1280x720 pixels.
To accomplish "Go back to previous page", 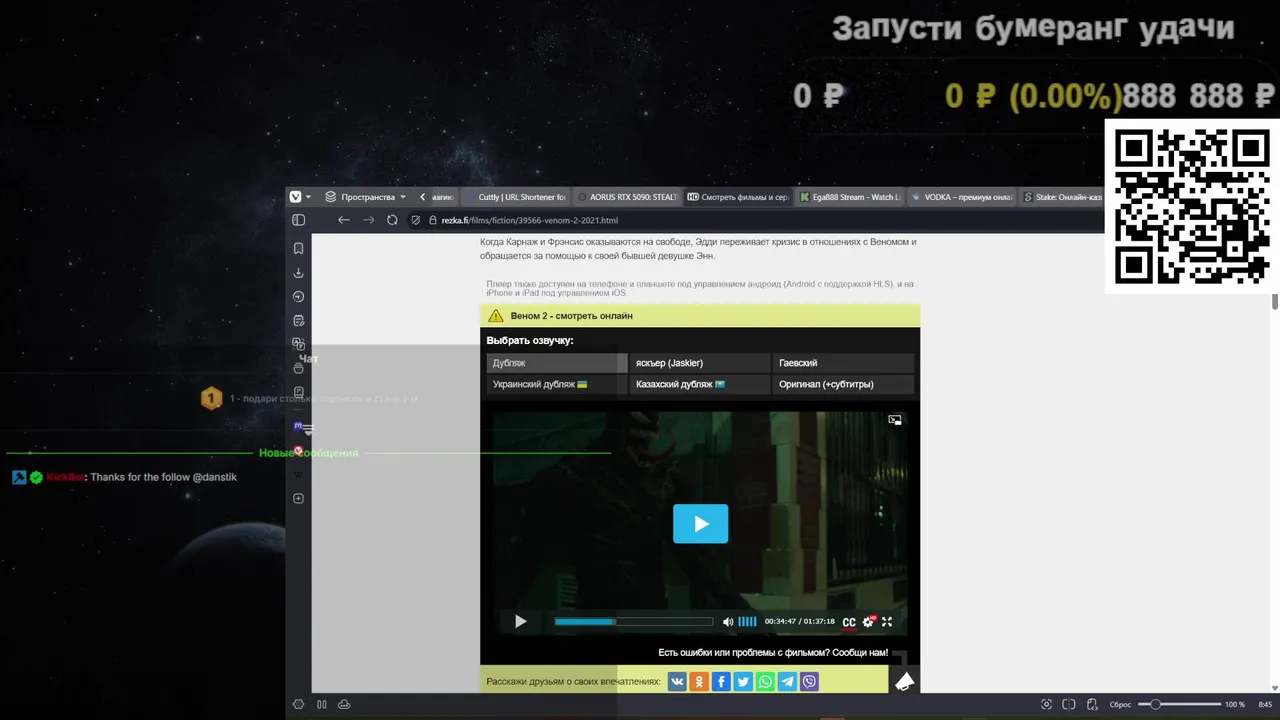I will click(x=344, y=220).
